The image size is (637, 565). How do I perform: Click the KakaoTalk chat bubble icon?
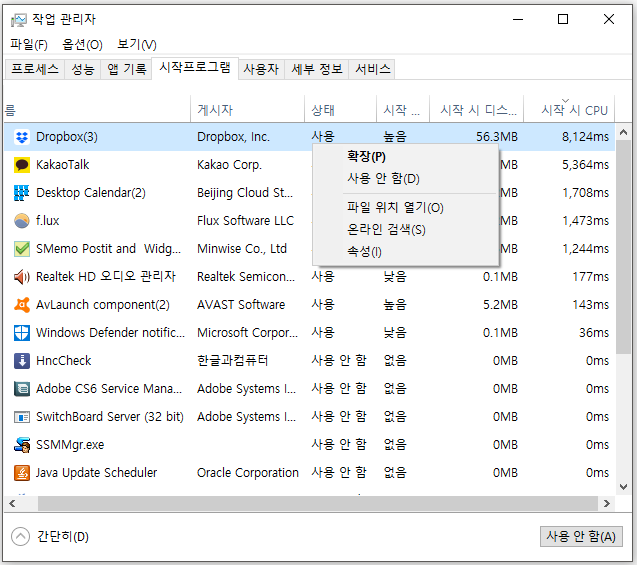point(22,165)
